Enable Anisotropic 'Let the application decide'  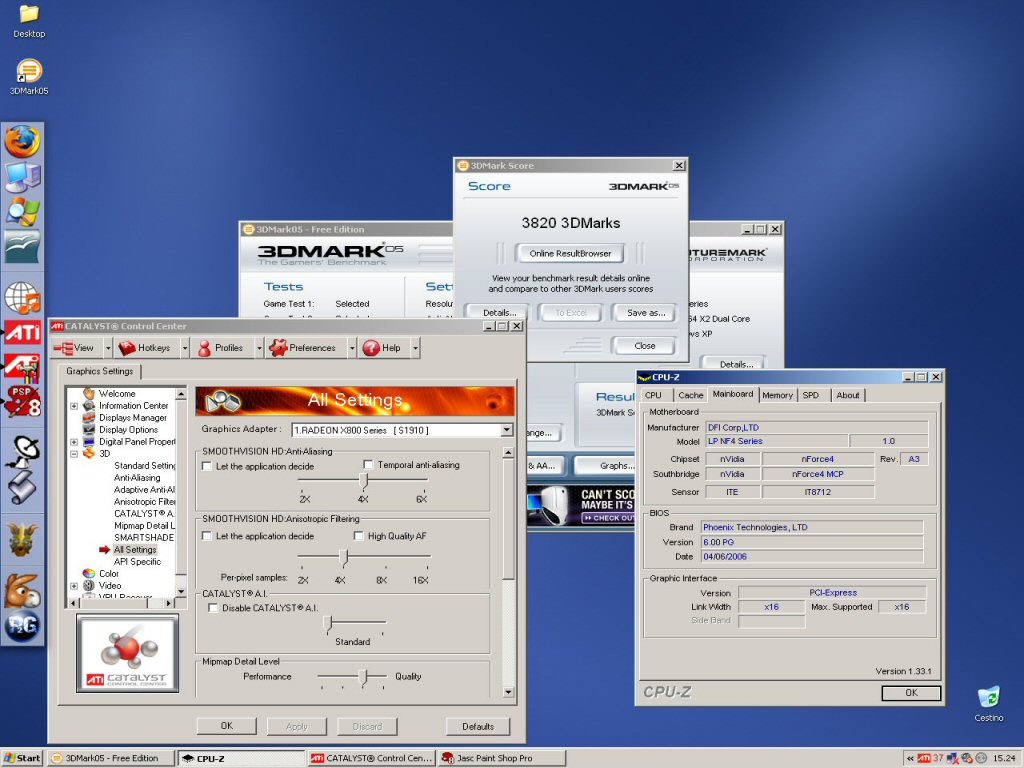207,536
